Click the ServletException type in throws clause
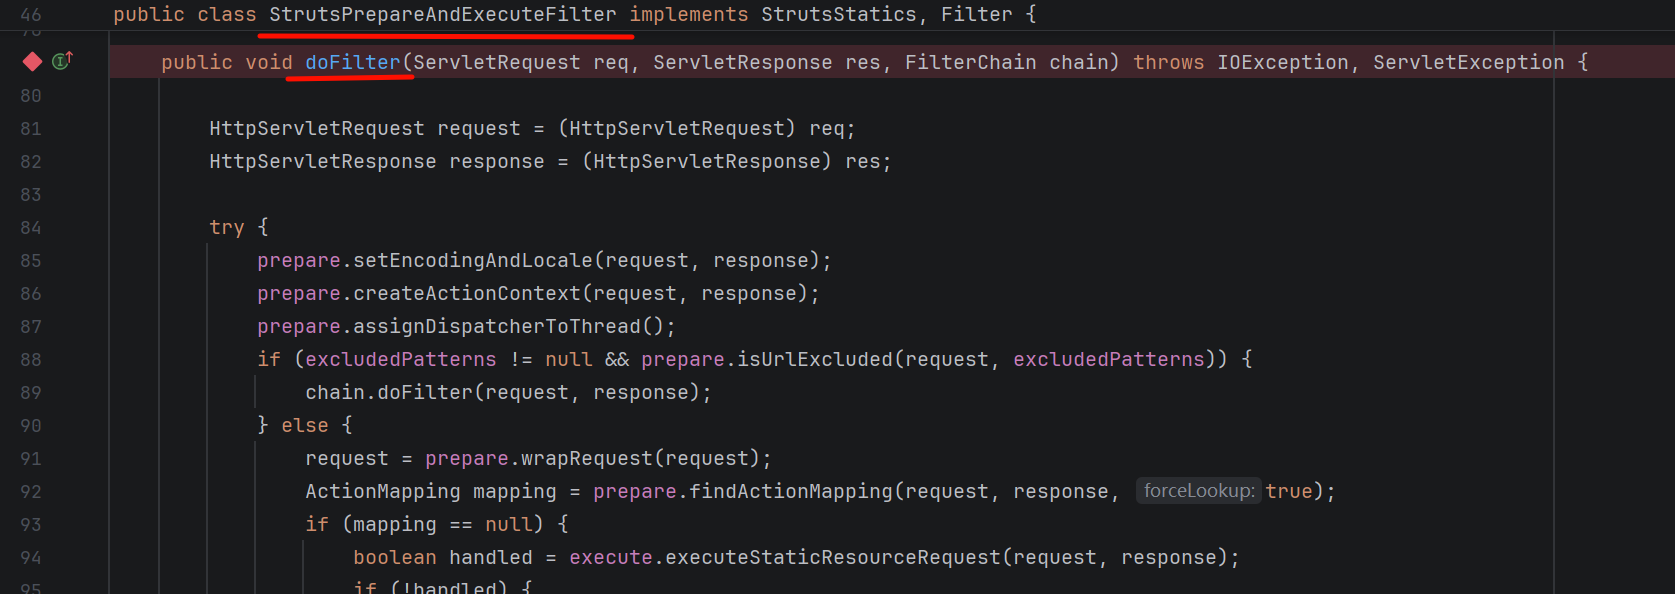This screenshot has width=1675, height=594. [x=1469, y=62]
